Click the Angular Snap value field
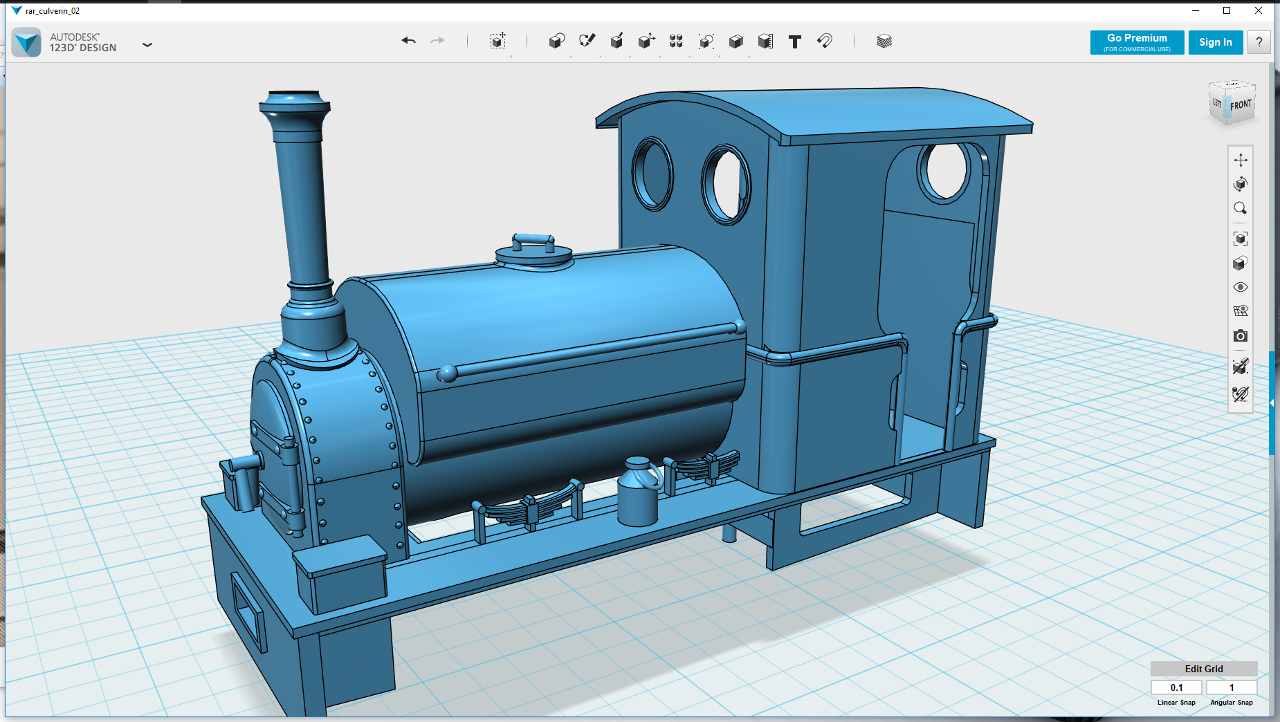This screenshot has height=722, width=1280. pyautogui.click(x=1231, y=688)
